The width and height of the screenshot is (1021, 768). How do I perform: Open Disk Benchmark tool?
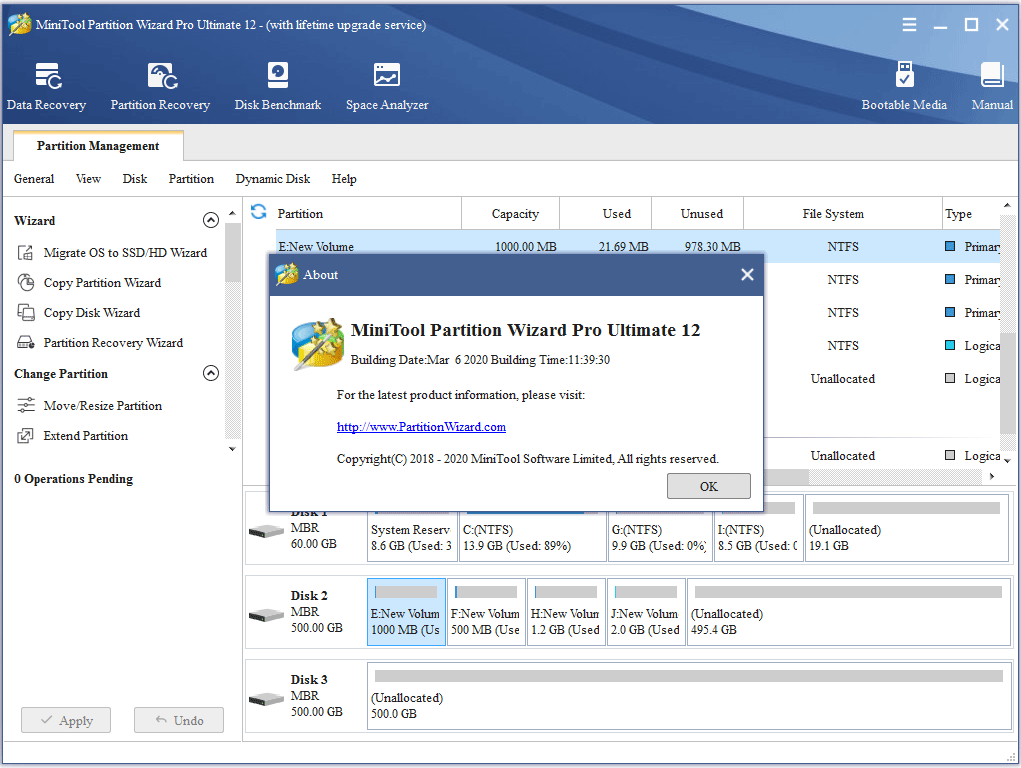pyautogui.click(x=278, y=87)
